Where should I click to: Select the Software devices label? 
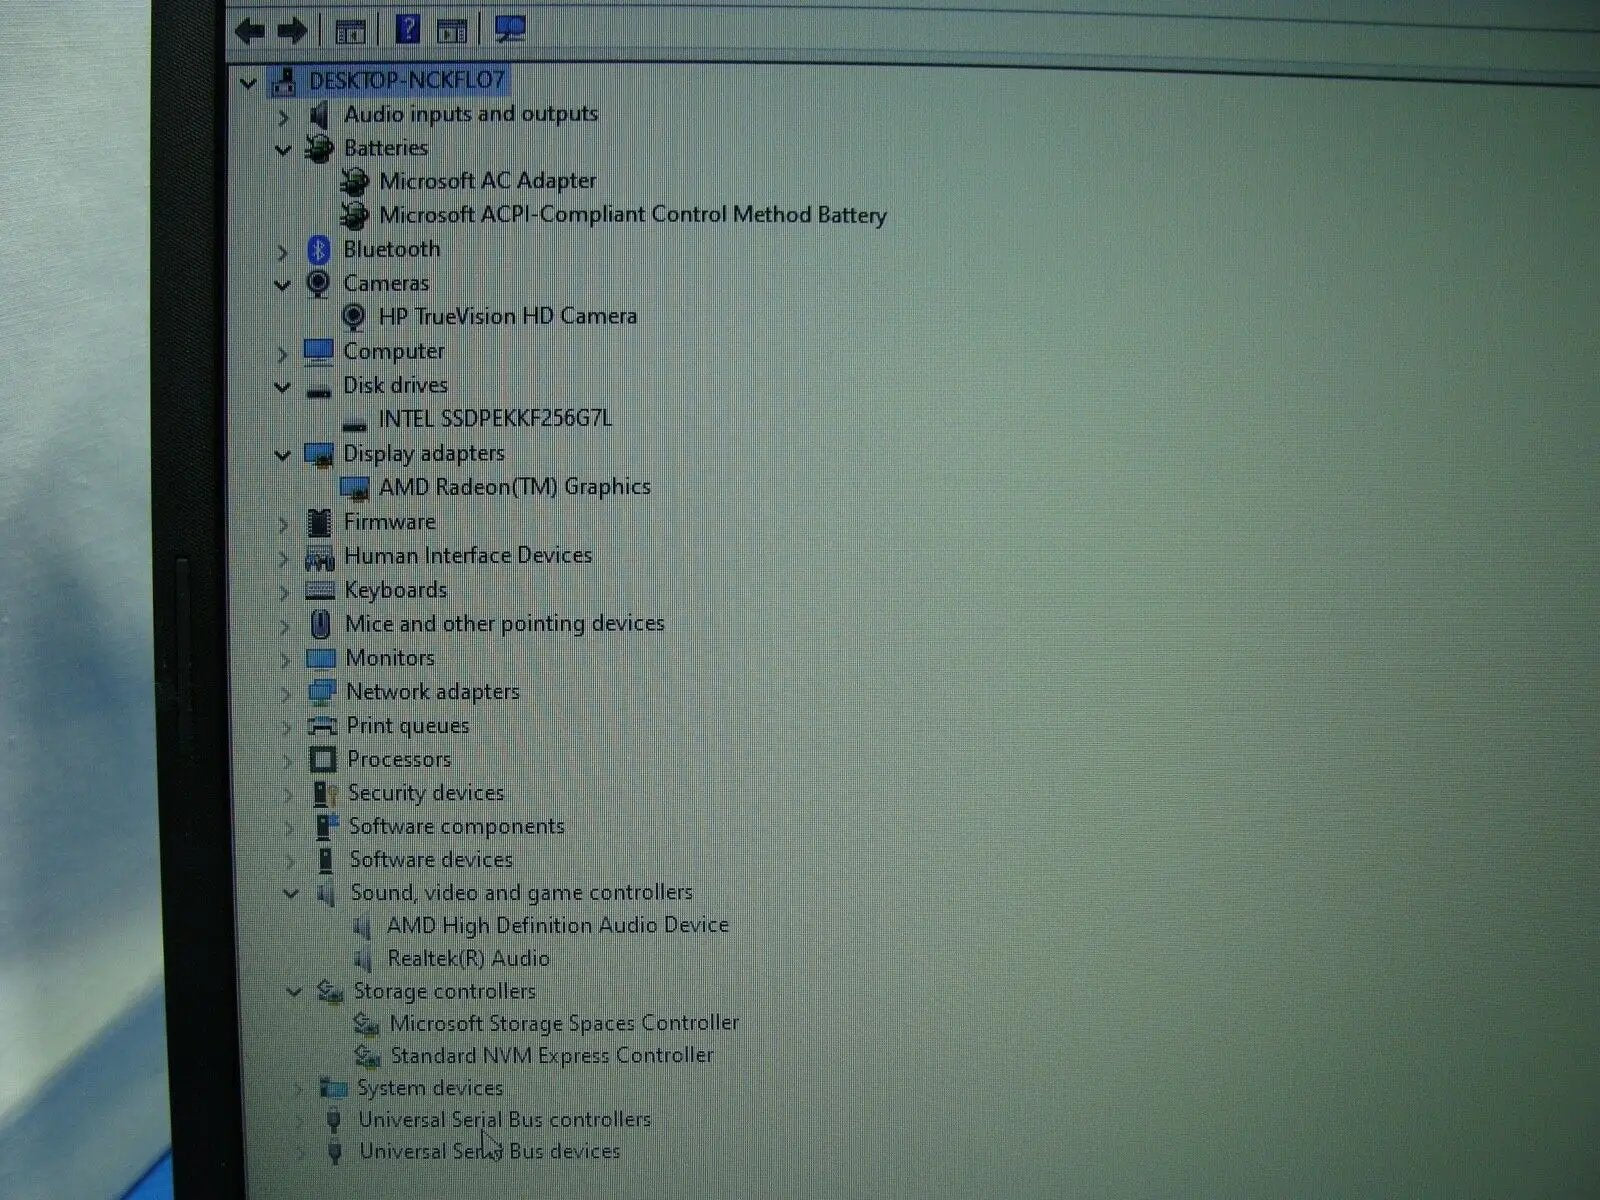coord(431,859)
